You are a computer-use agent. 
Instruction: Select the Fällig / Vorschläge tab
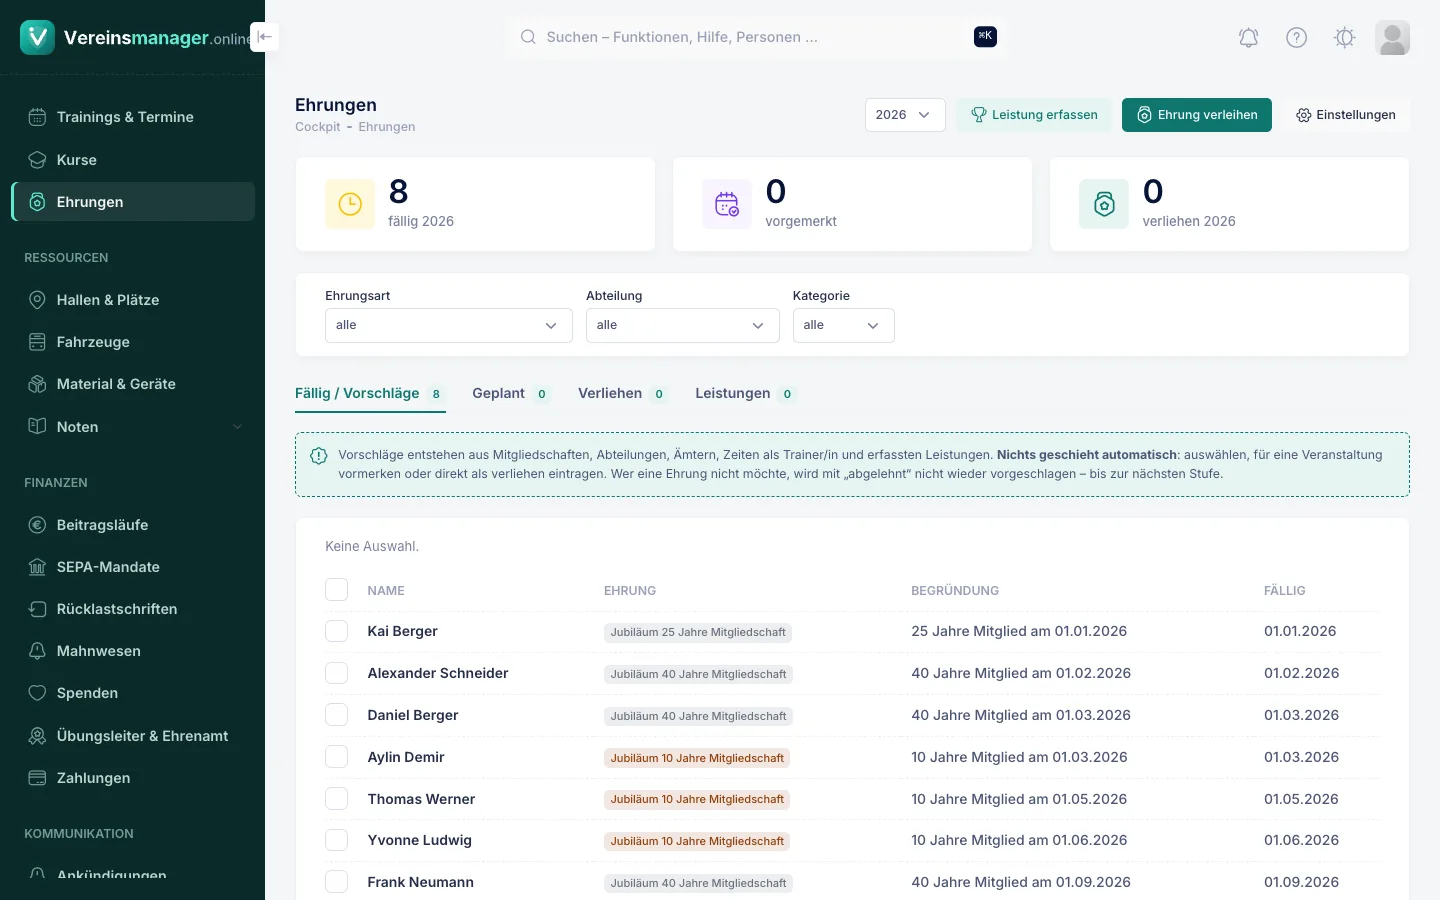(x=370, y=393)
